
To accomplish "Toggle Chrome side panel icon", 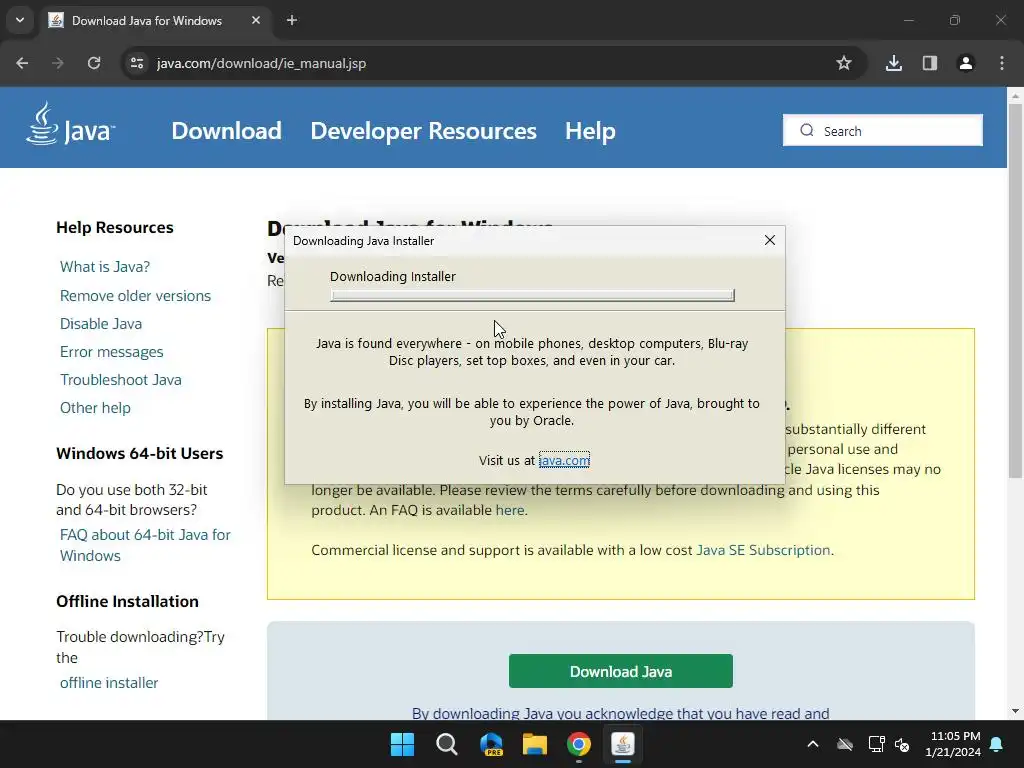I will (930, 63).
